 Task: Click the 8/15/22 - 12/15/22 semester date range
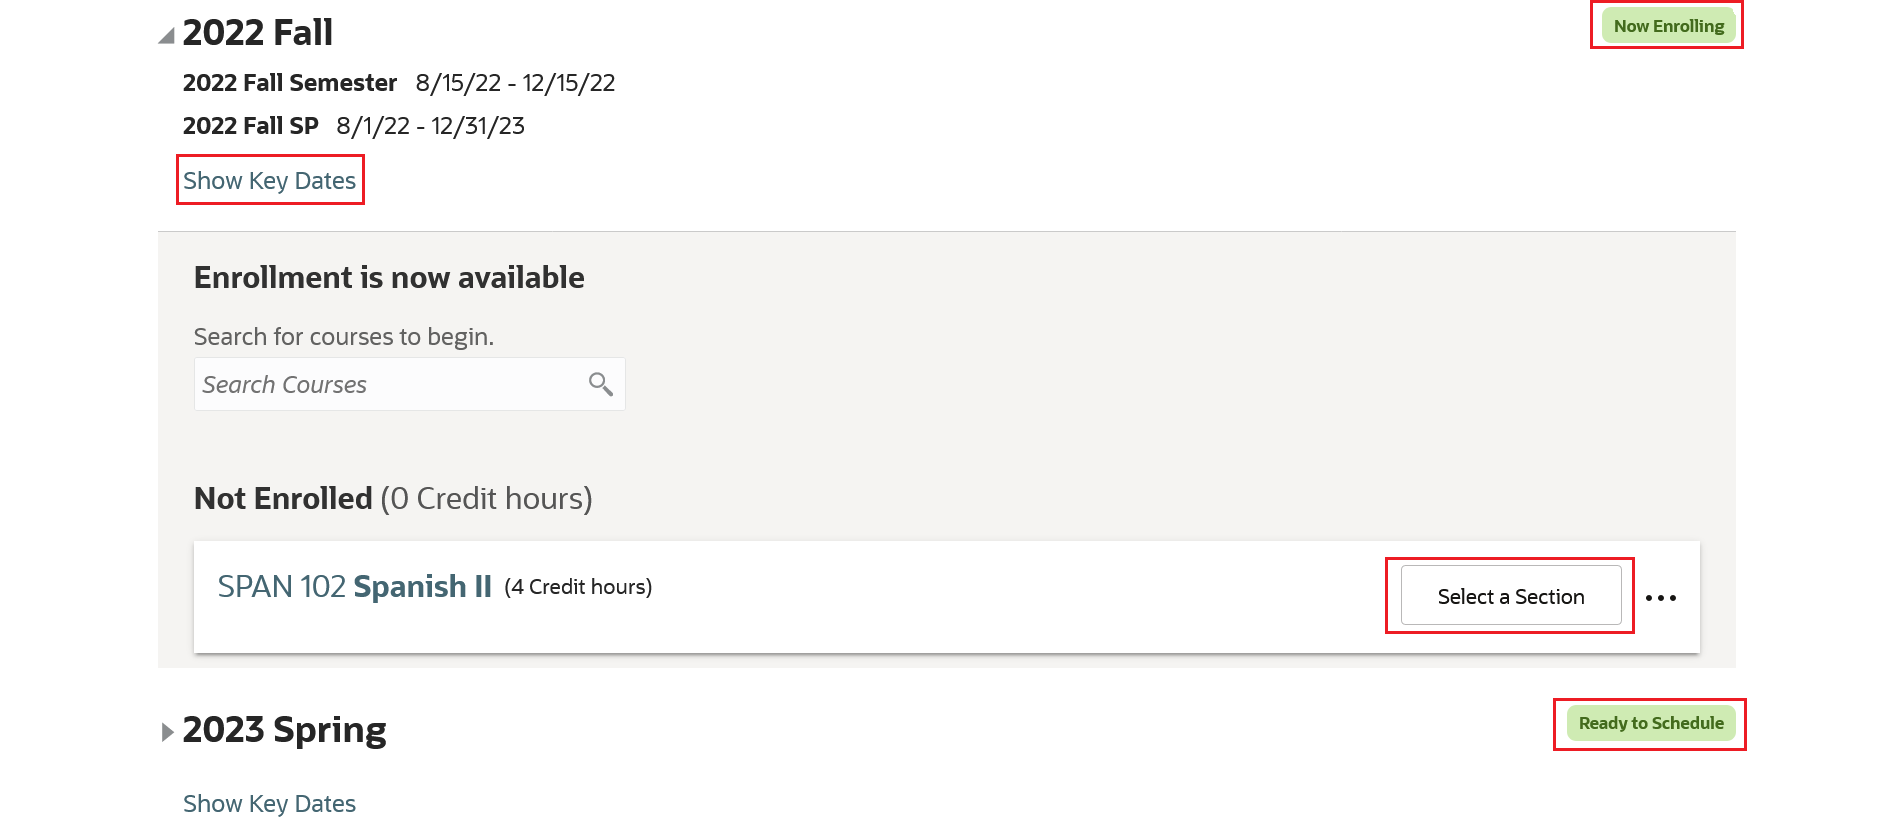point(515,83)
